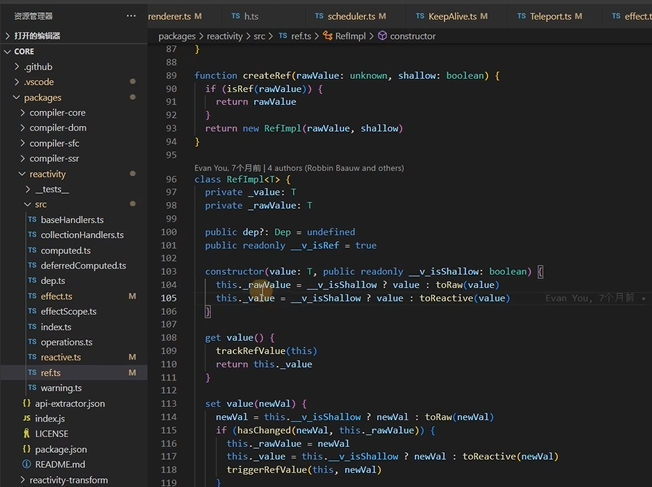Click constructor method symbol in breadcrumb

pyautogui.click(x=407, y=36)
